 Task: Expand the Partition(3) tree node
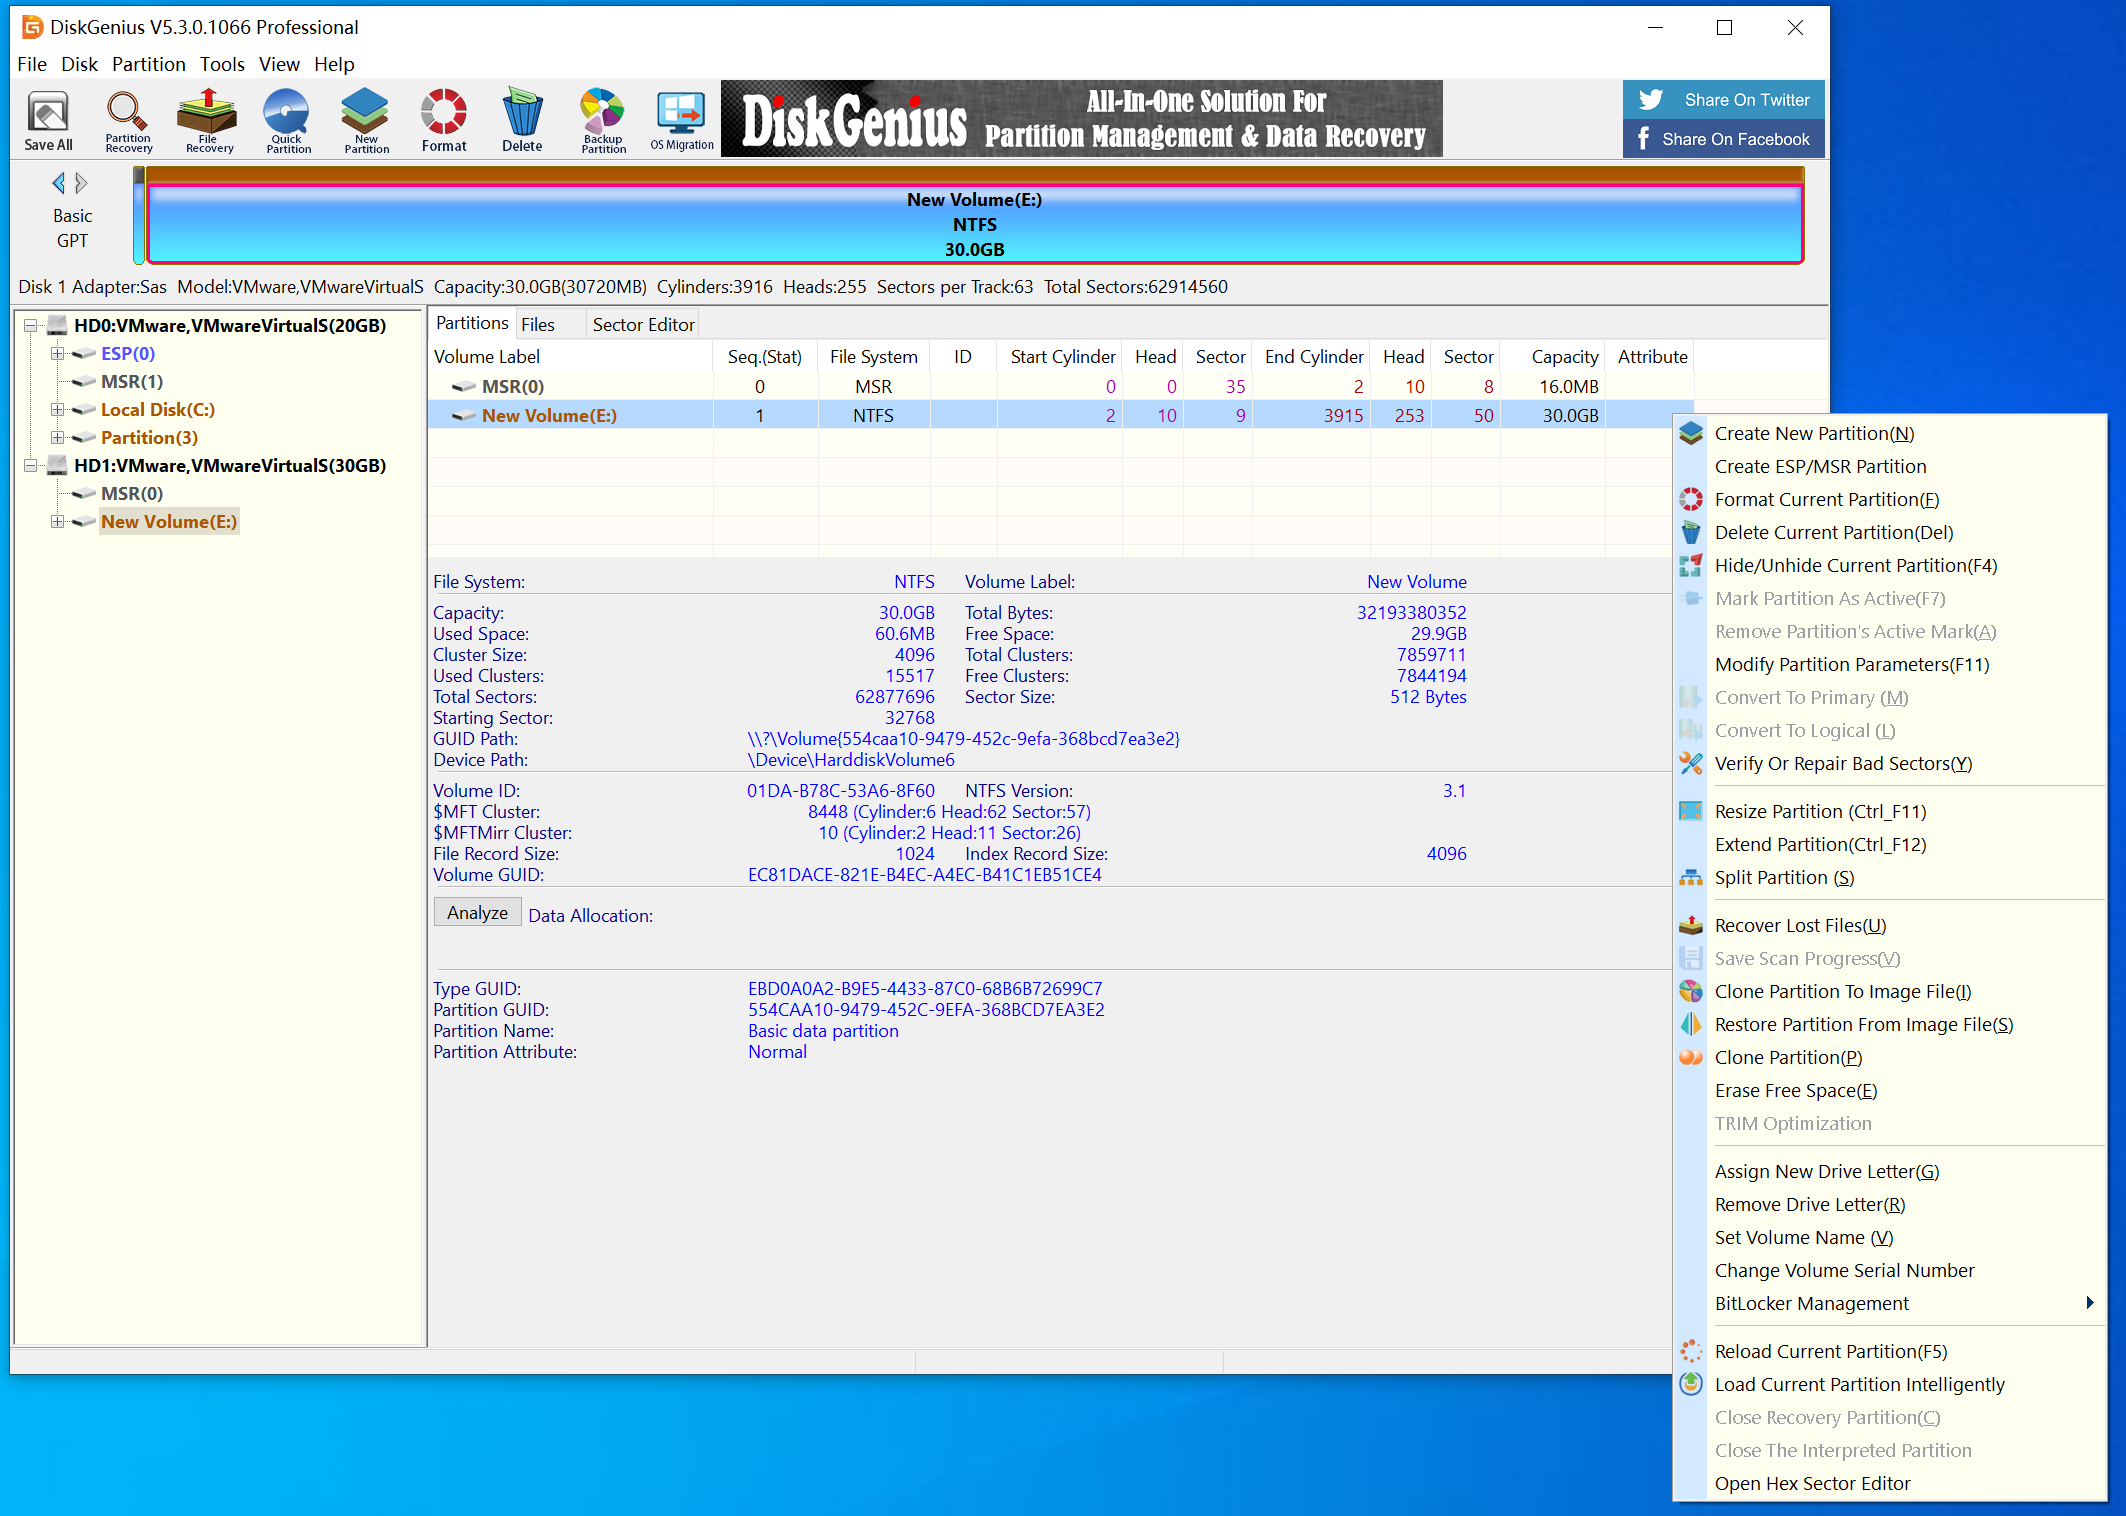point(57,438)
